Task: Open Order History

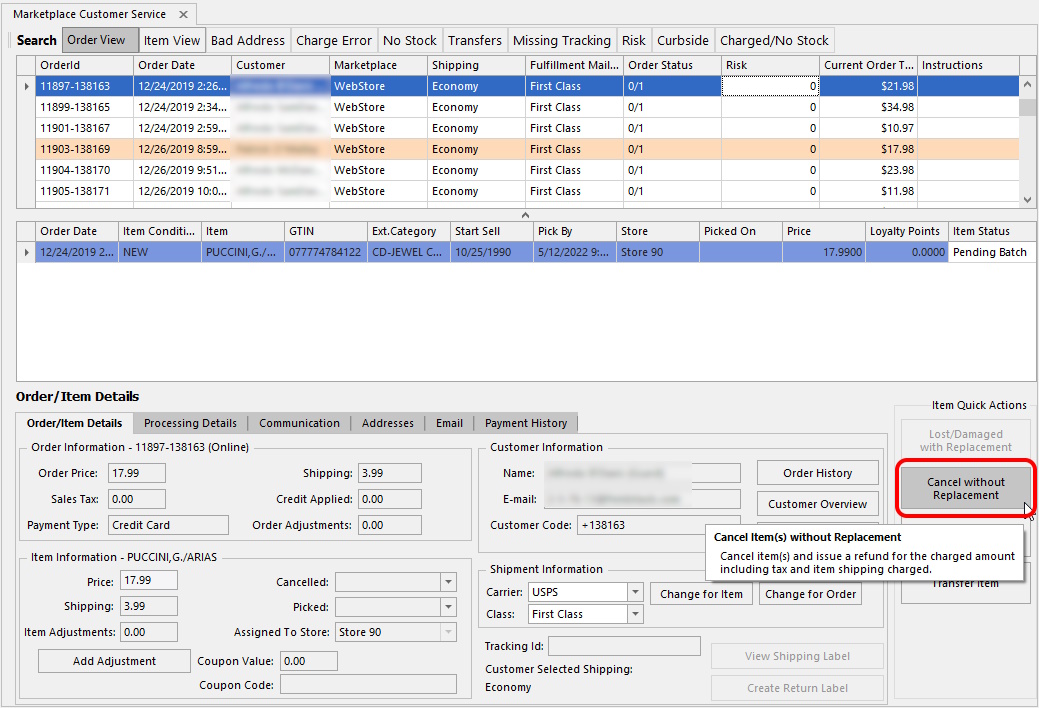Action: coord(818,473)
